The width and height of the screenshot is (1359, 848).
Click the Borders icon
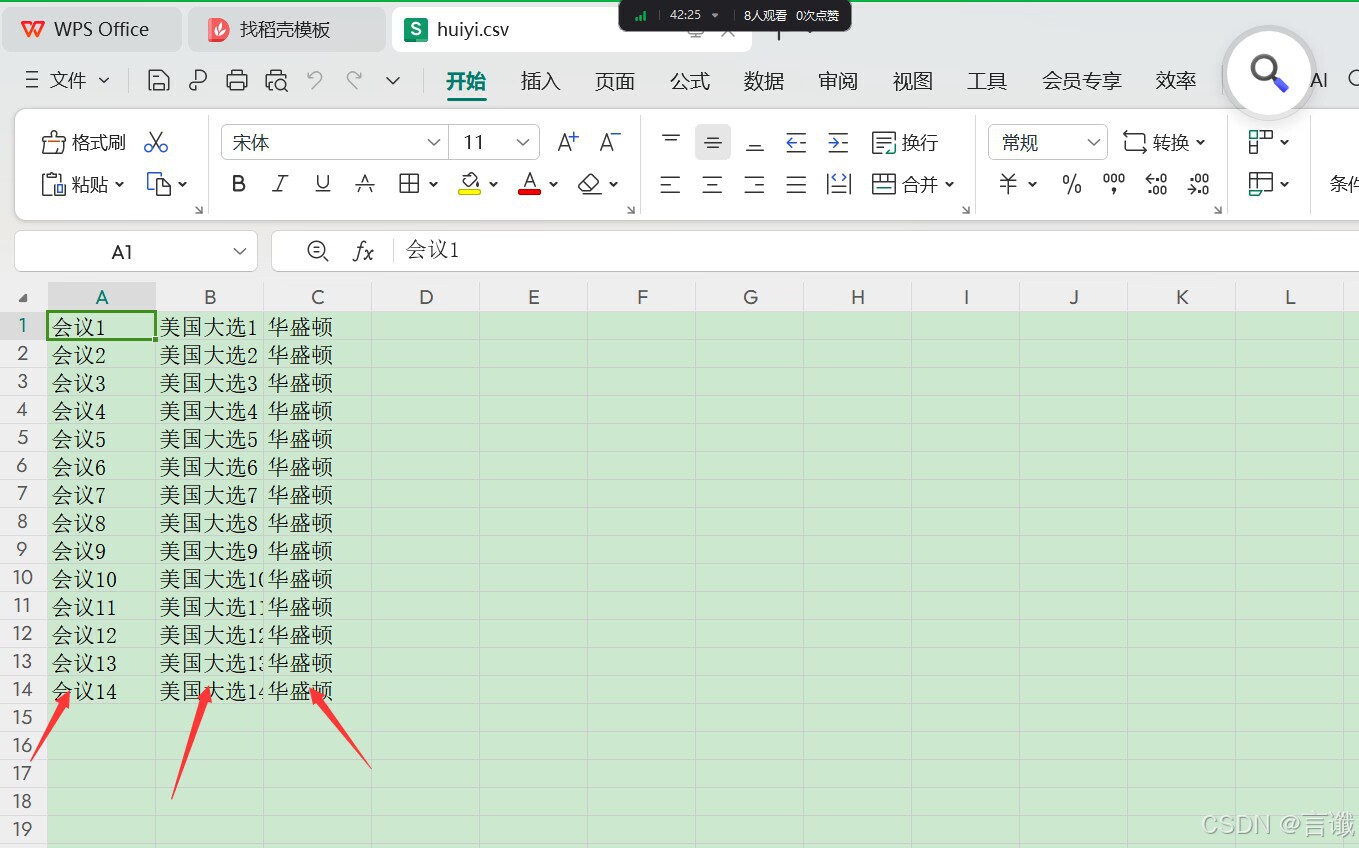[x=409, y=184]
